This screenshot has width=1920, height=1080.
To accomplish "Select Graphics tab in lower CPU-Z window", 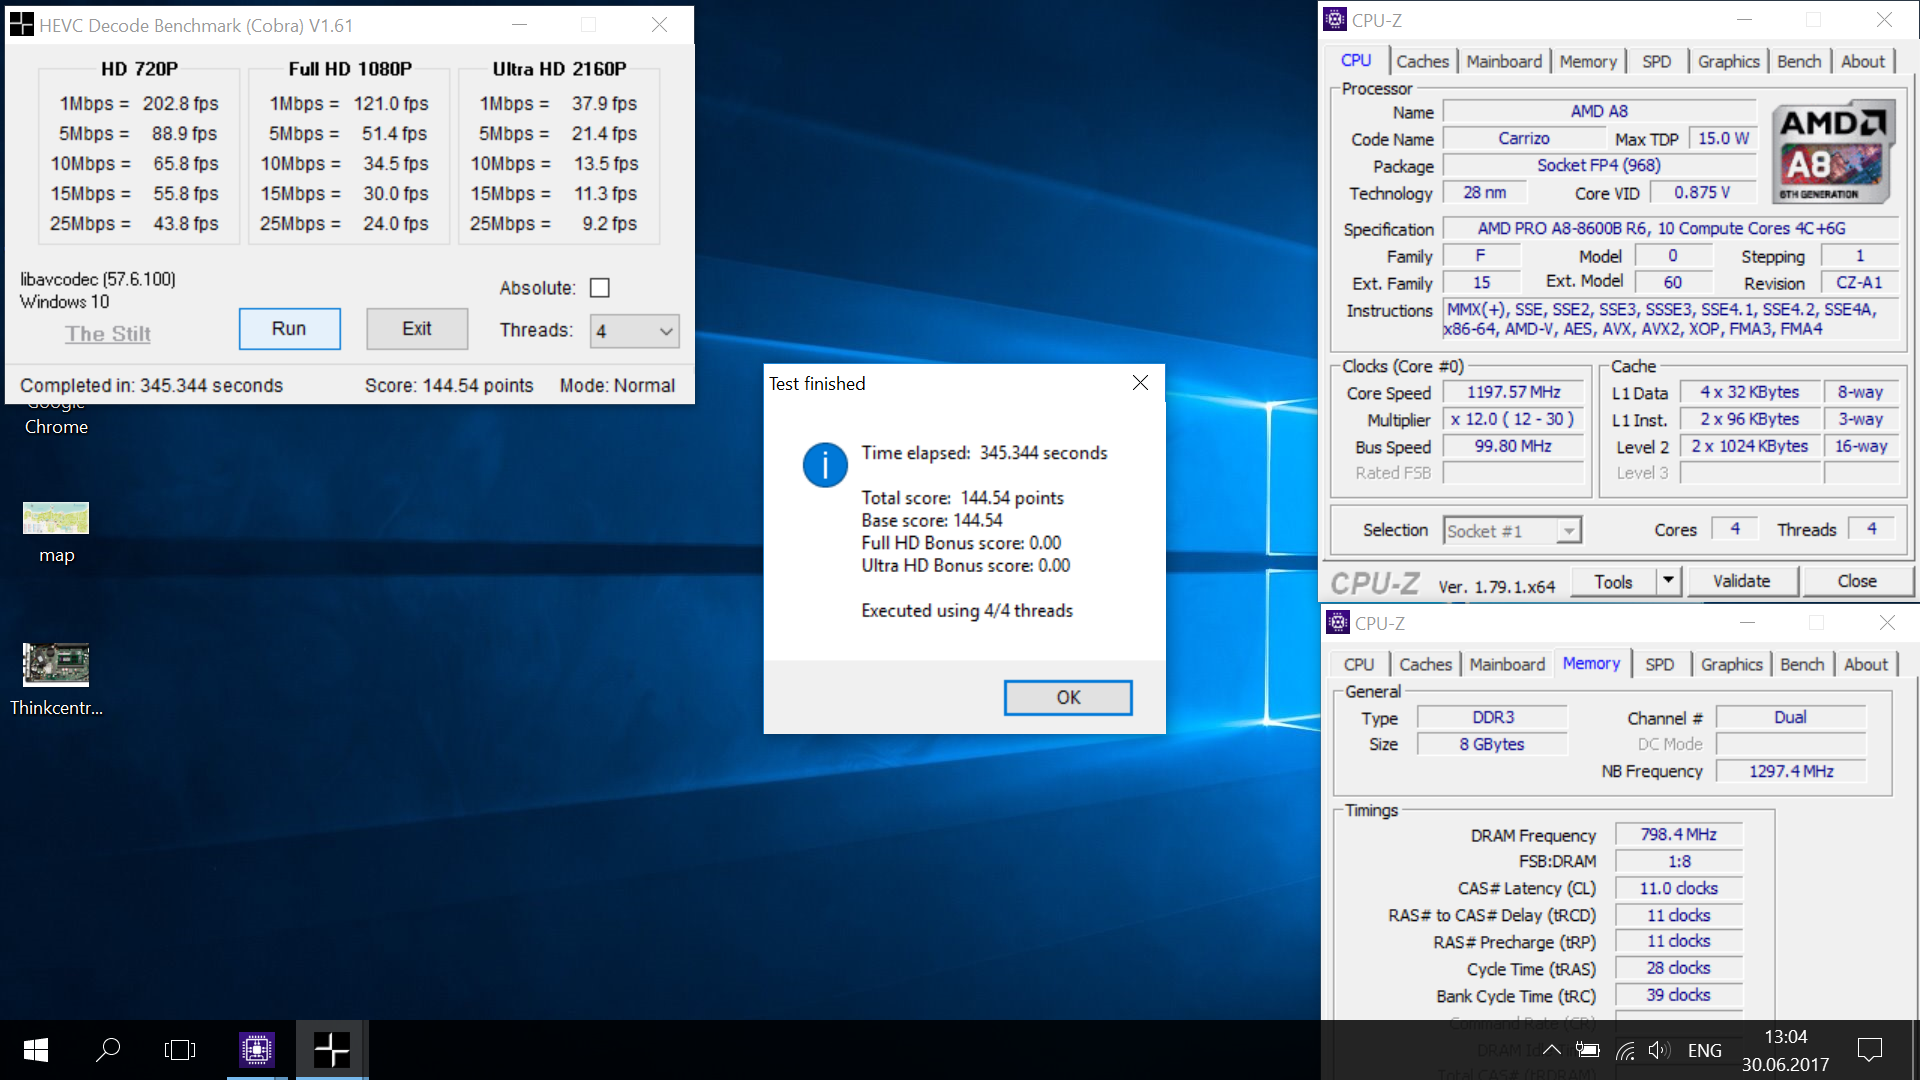I will click(x=1731, y=664).
